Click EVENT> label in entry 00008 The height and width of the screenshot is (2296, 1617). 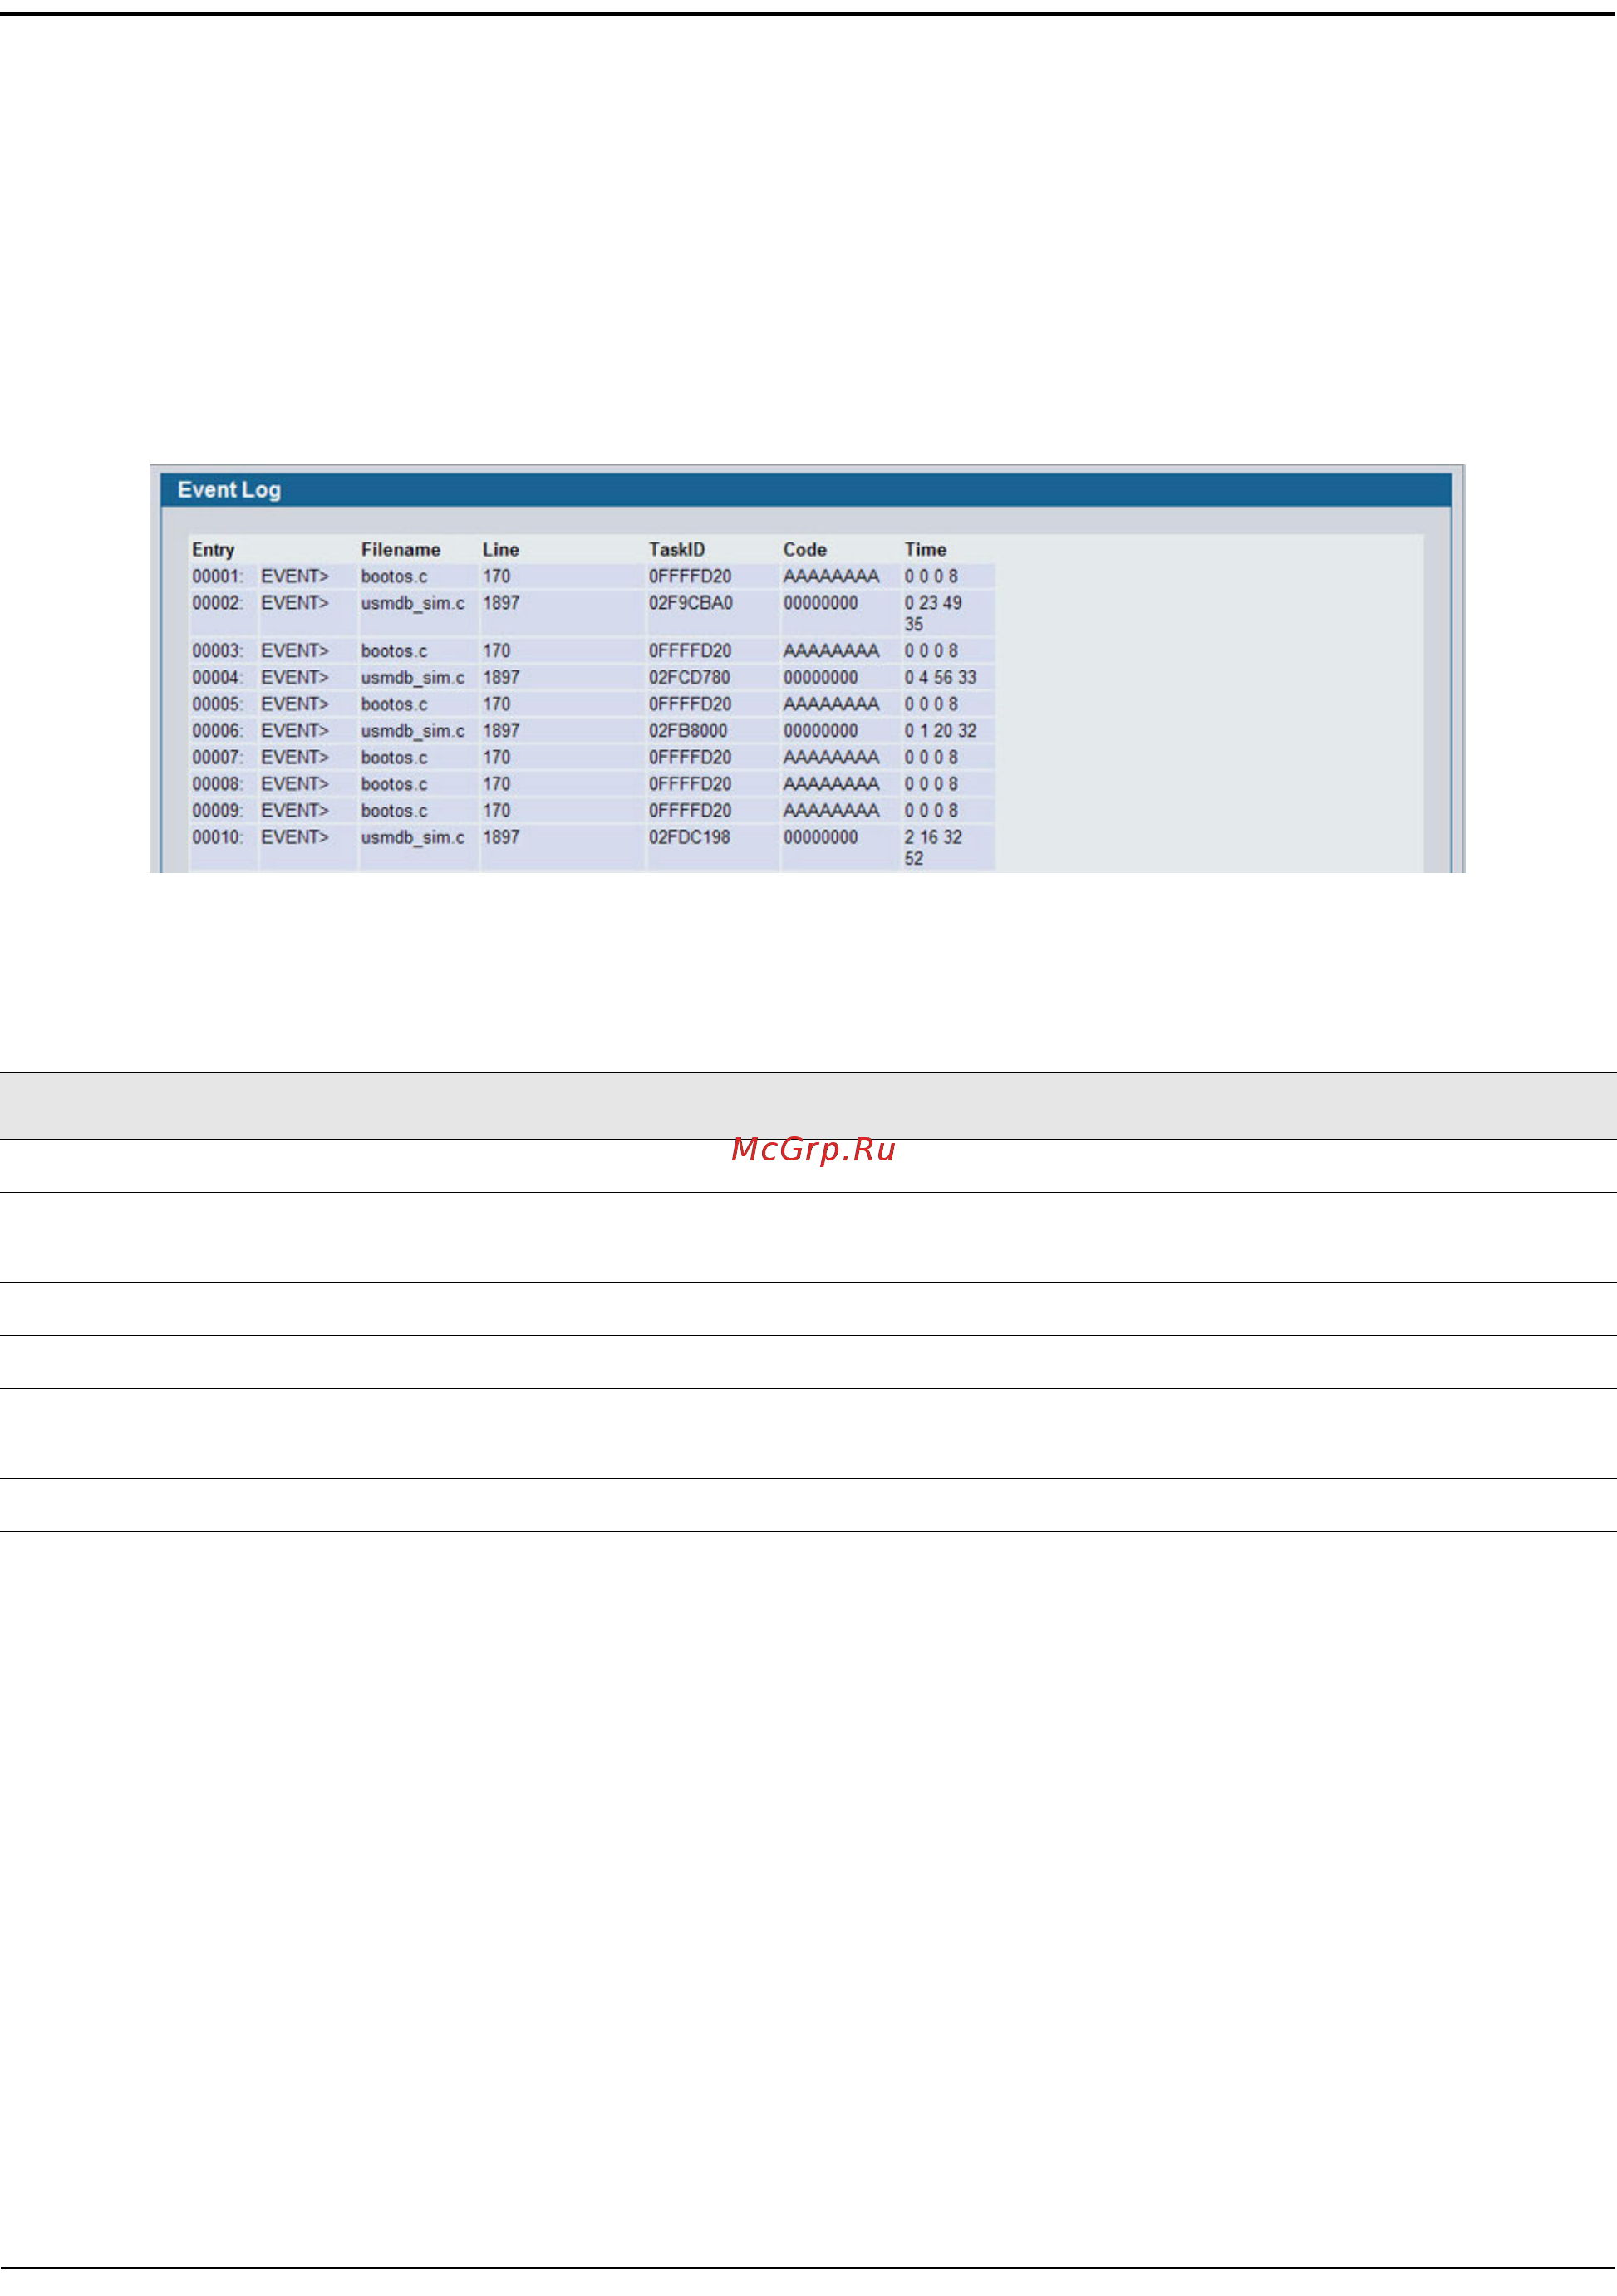(295, 784)
